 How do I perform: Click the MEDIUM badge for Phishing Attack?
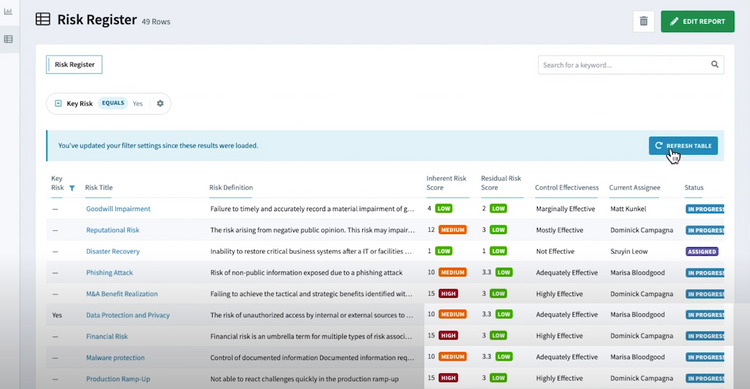[452, 272]
